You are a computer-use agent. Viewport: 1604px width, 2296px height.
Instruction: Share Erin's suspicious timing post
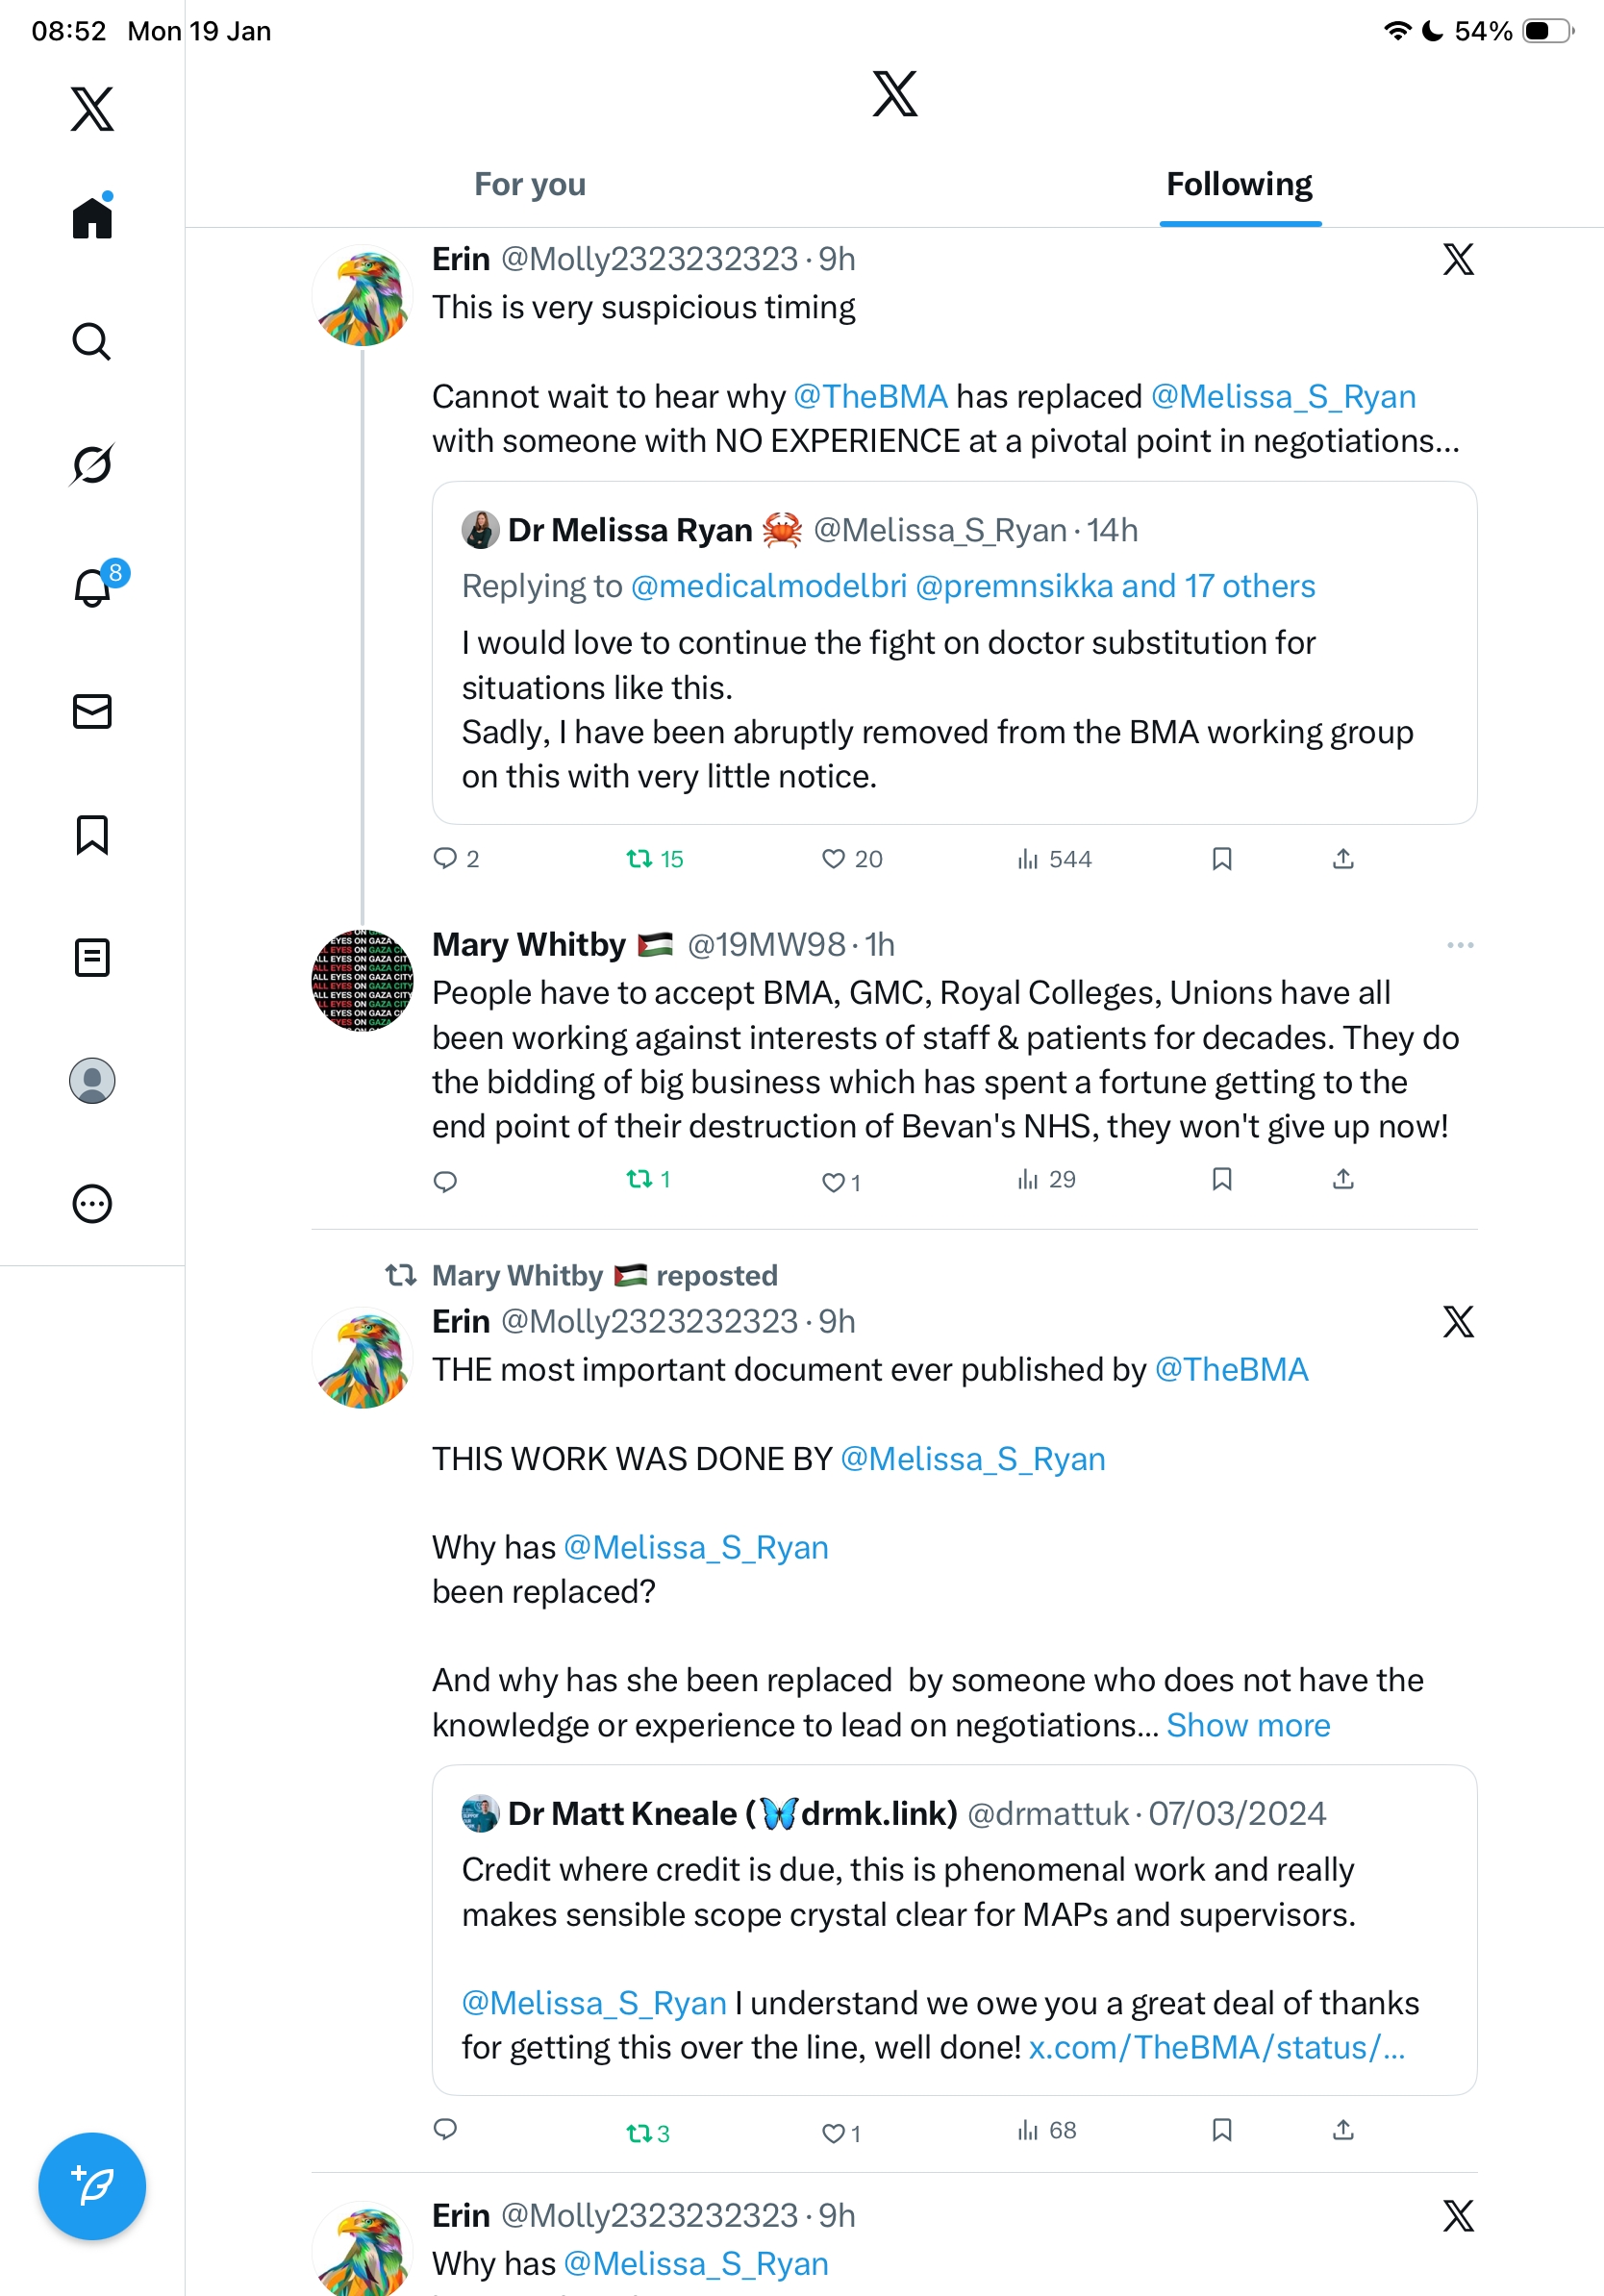click(1343, 859)
